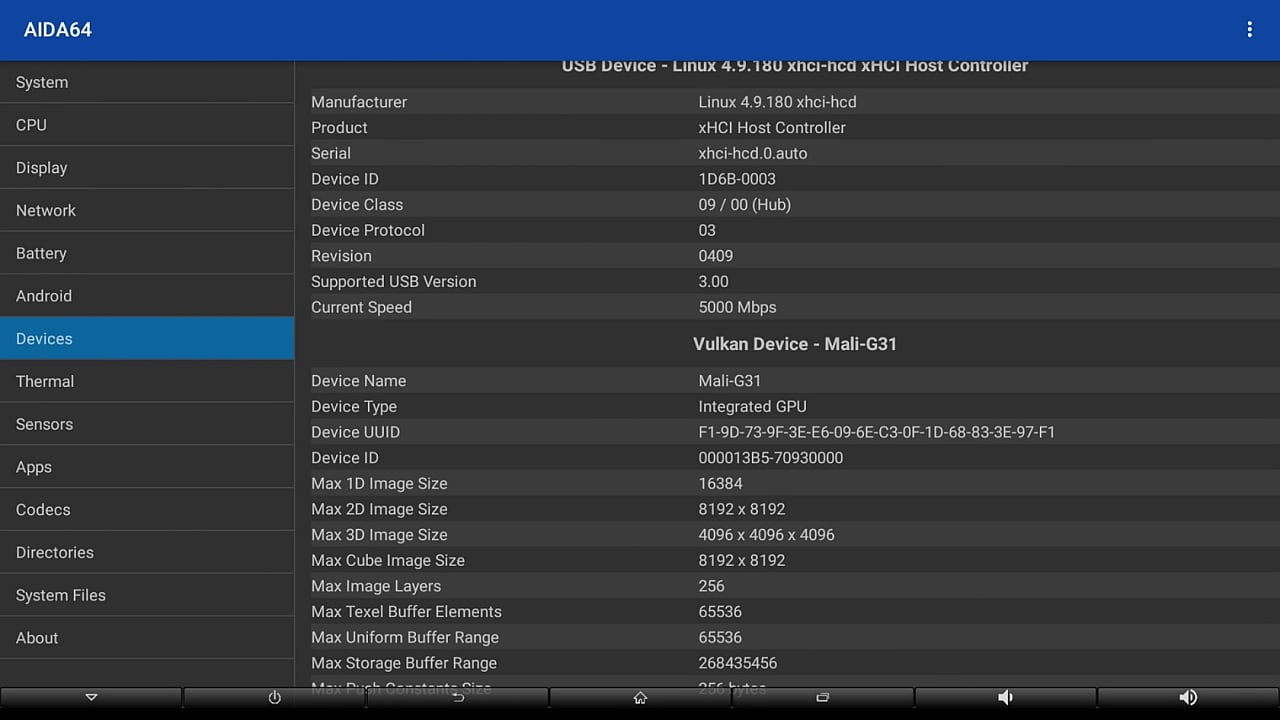Select the 000013B5-70930000 device ID value
This screenshot has width=1280, height=720.
[771, 458]
